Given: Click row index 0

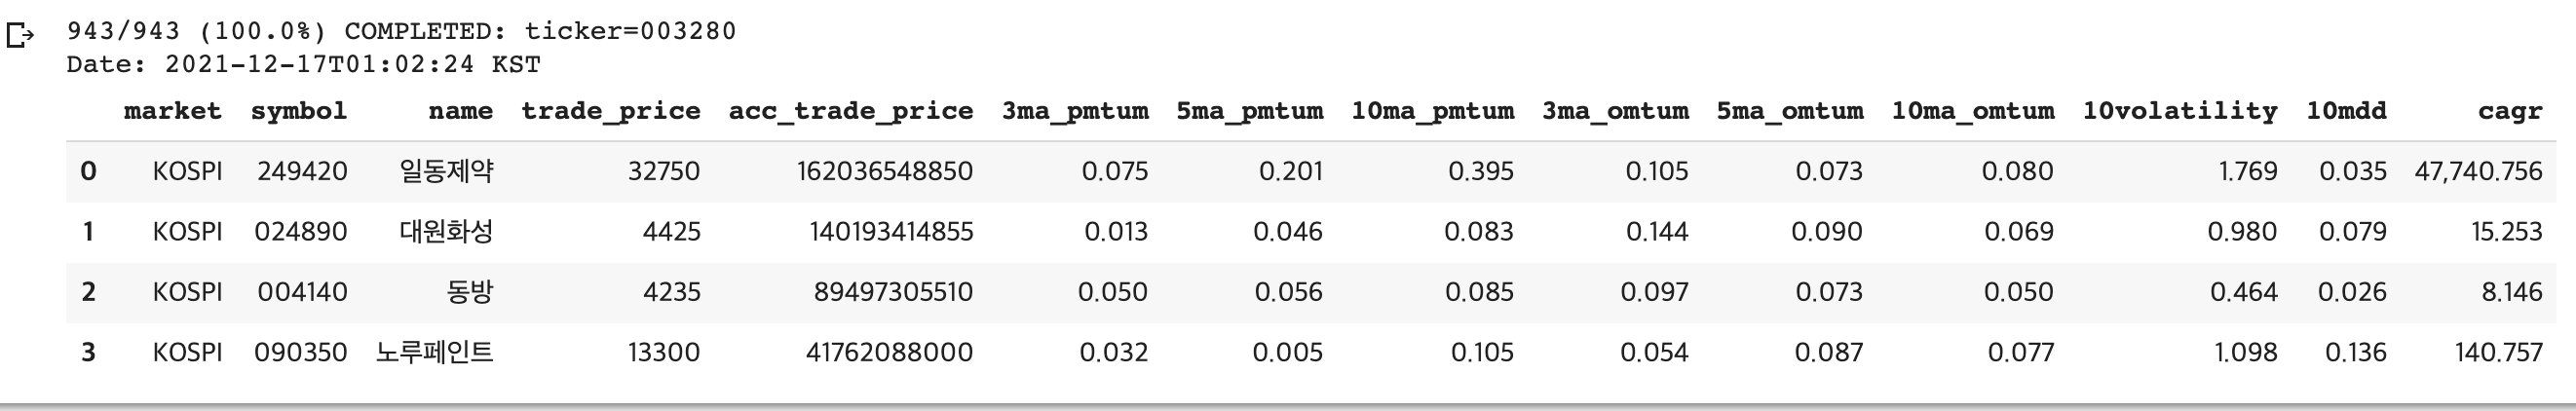Looking at the screenshot, I should click(88, 171).
